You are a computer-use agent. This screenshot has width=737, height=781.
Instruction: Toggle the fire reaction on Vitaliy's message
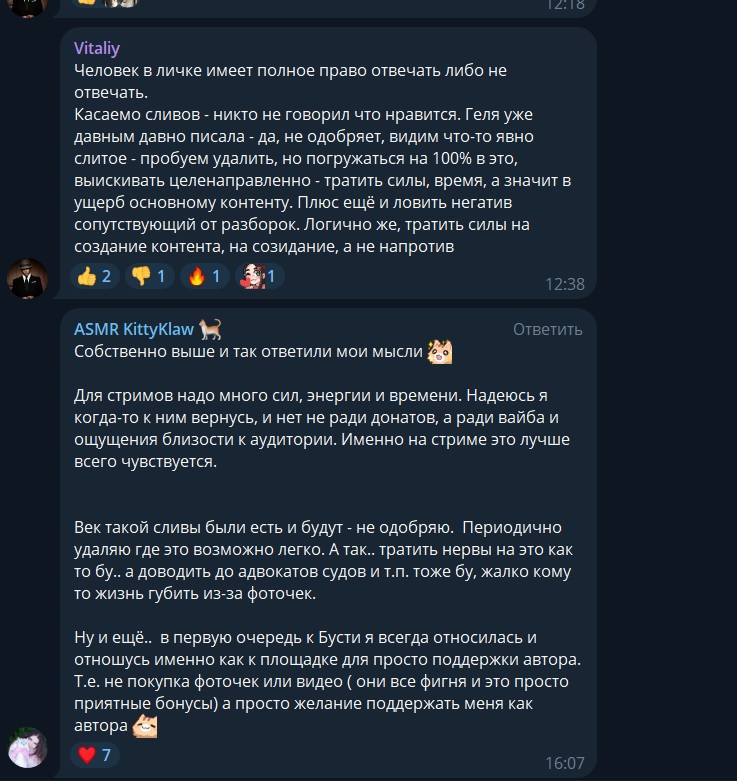coord(204,276)
